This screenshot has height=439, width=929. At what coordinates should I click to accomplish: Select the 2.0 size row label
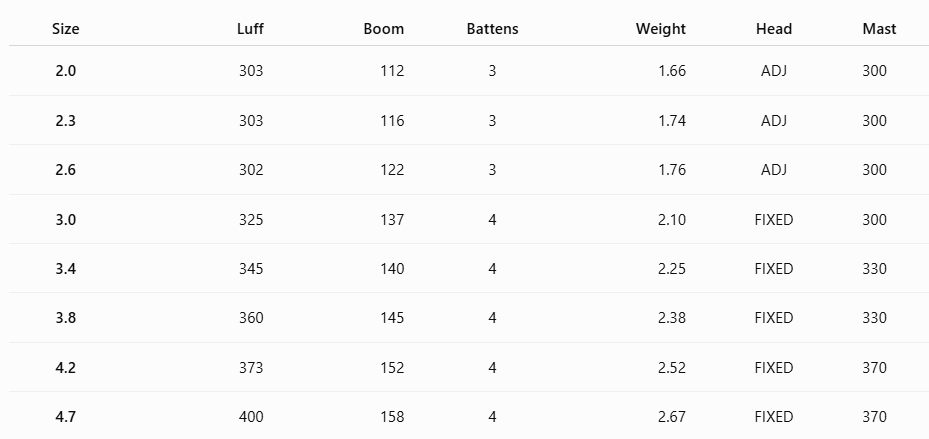[x=66, y=71]
